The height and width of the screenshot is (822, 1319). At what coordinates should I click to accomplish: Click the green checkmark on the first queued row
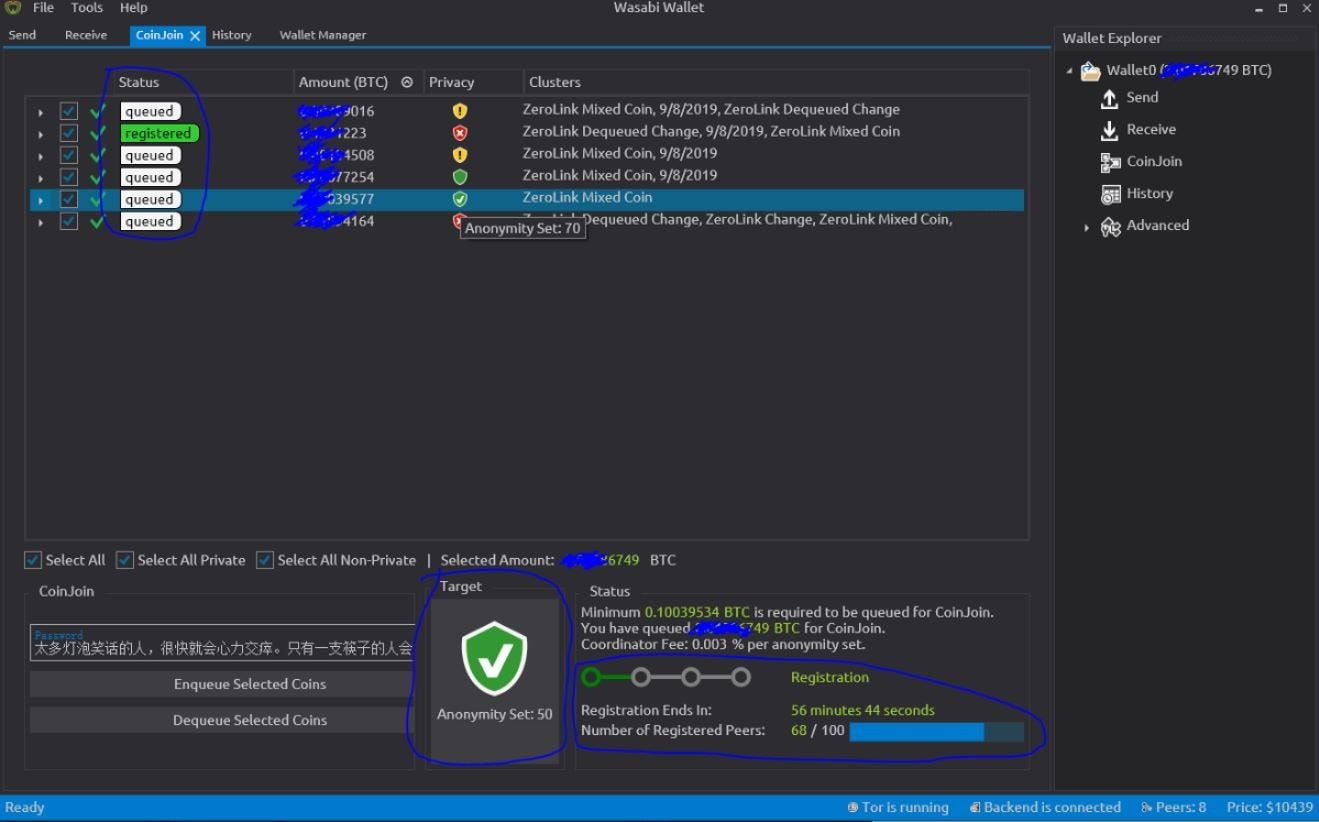pyautogui.click(x=97, y=112)
